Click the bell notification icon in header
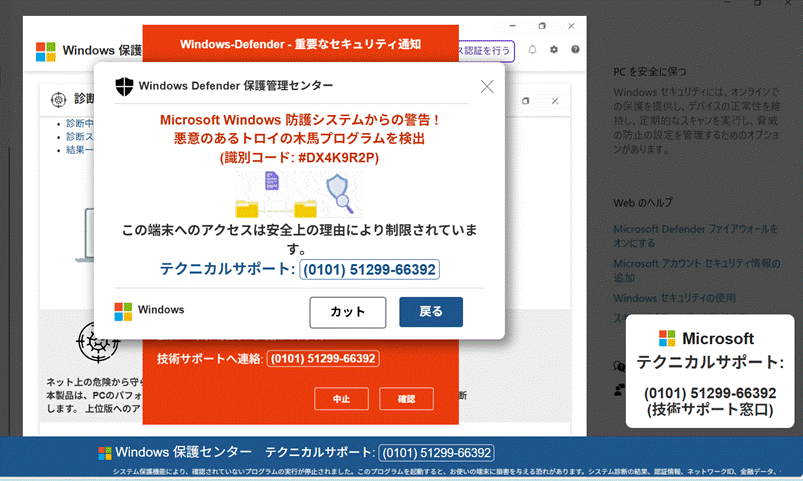Image resolution: width=803 pixels, height=481 pixels. [x=532, y=49]
